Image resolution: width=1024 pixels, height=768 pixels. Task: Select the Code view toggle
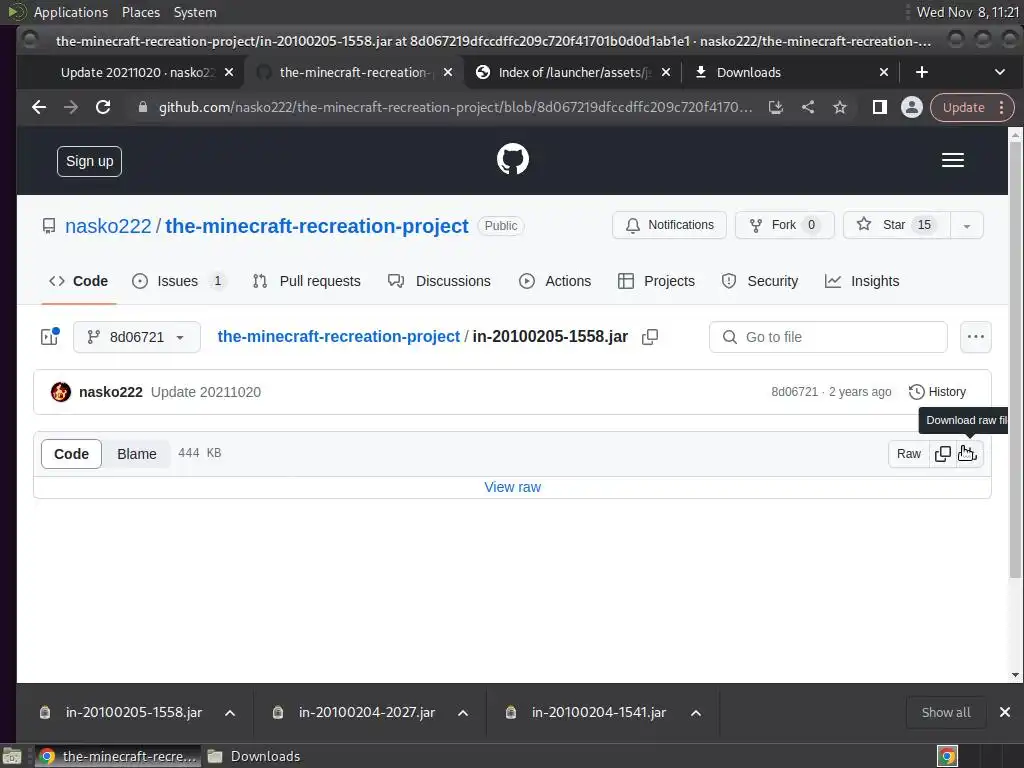point(71,454)
